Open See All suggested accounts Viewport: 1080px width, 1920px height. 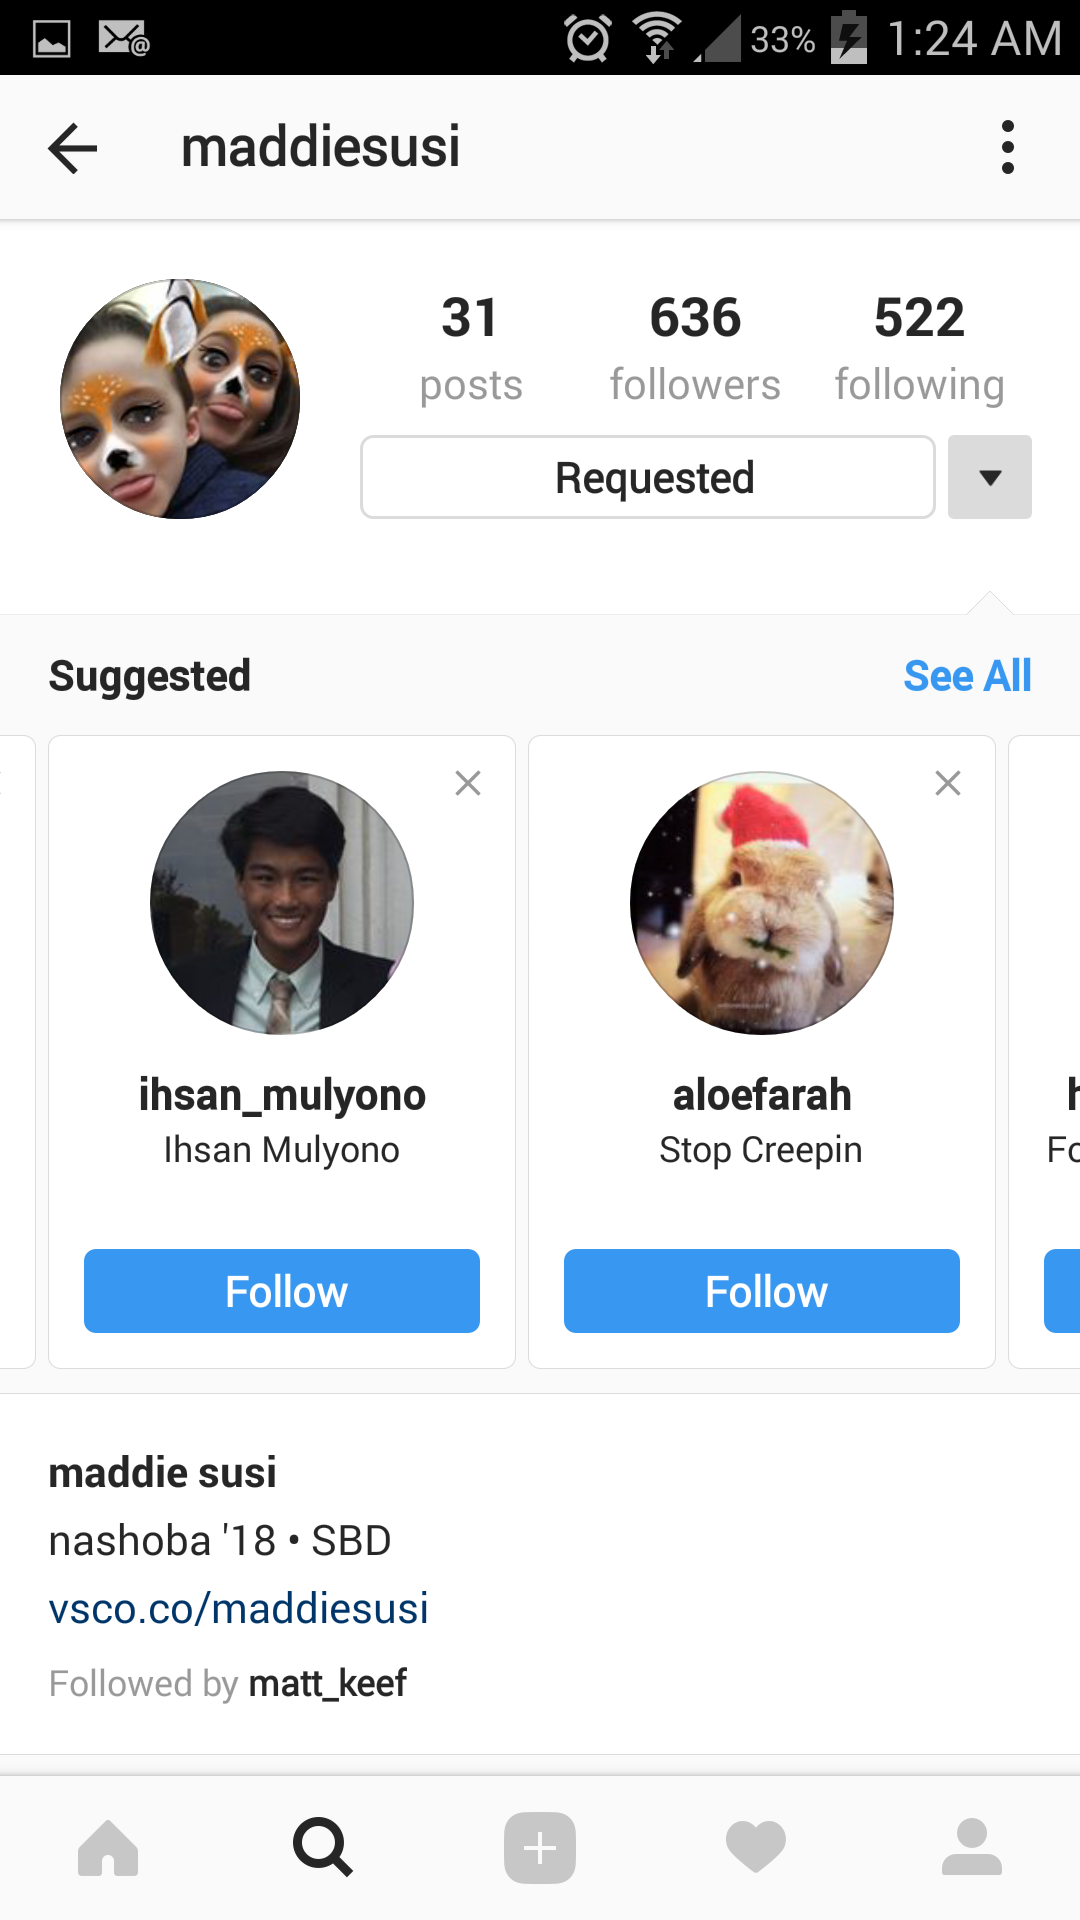[967, 676]
